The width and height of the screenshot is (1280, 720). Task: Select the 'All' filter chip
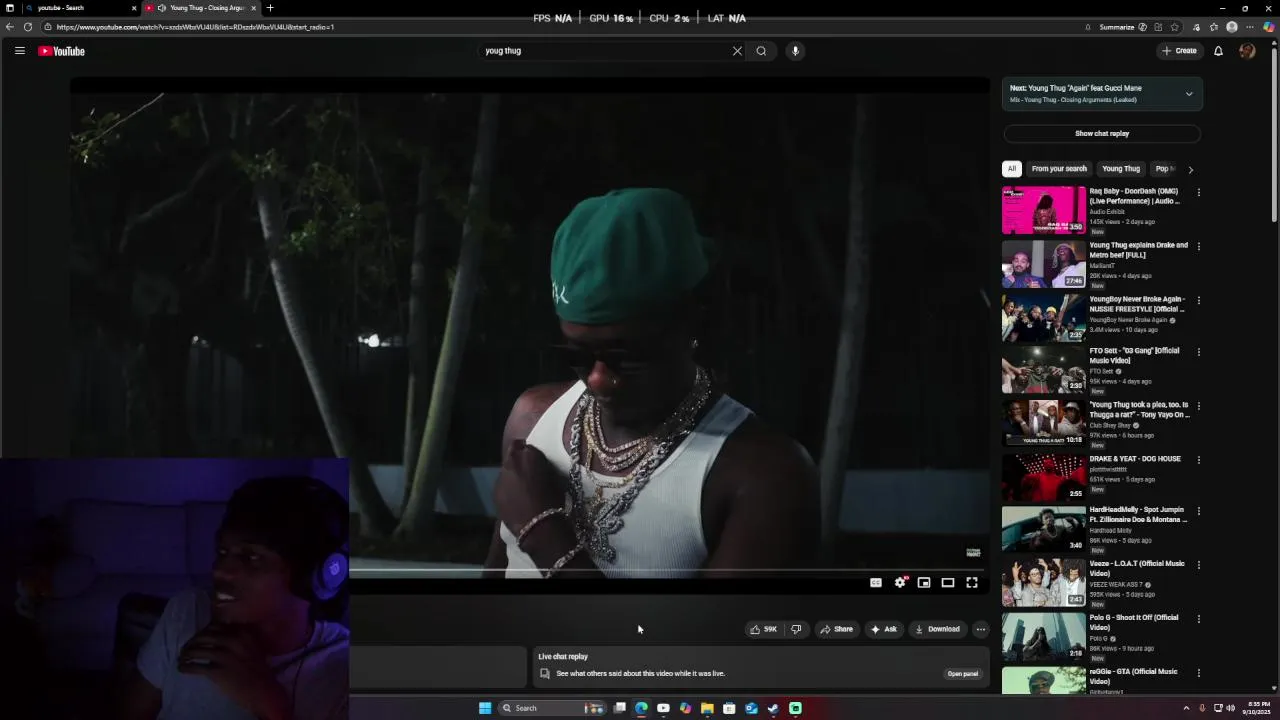1012,169
